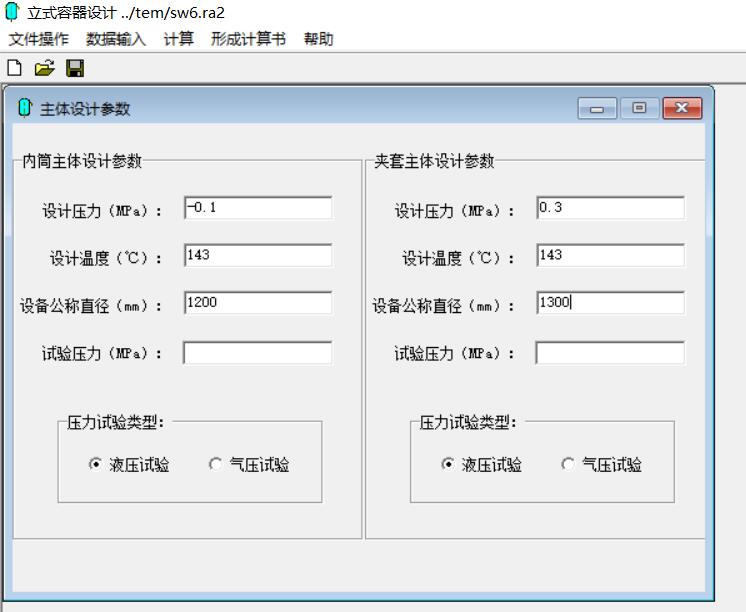Open the 形成计算书 menu
Viewport: 746px width, 612px height.
(248, 39)
